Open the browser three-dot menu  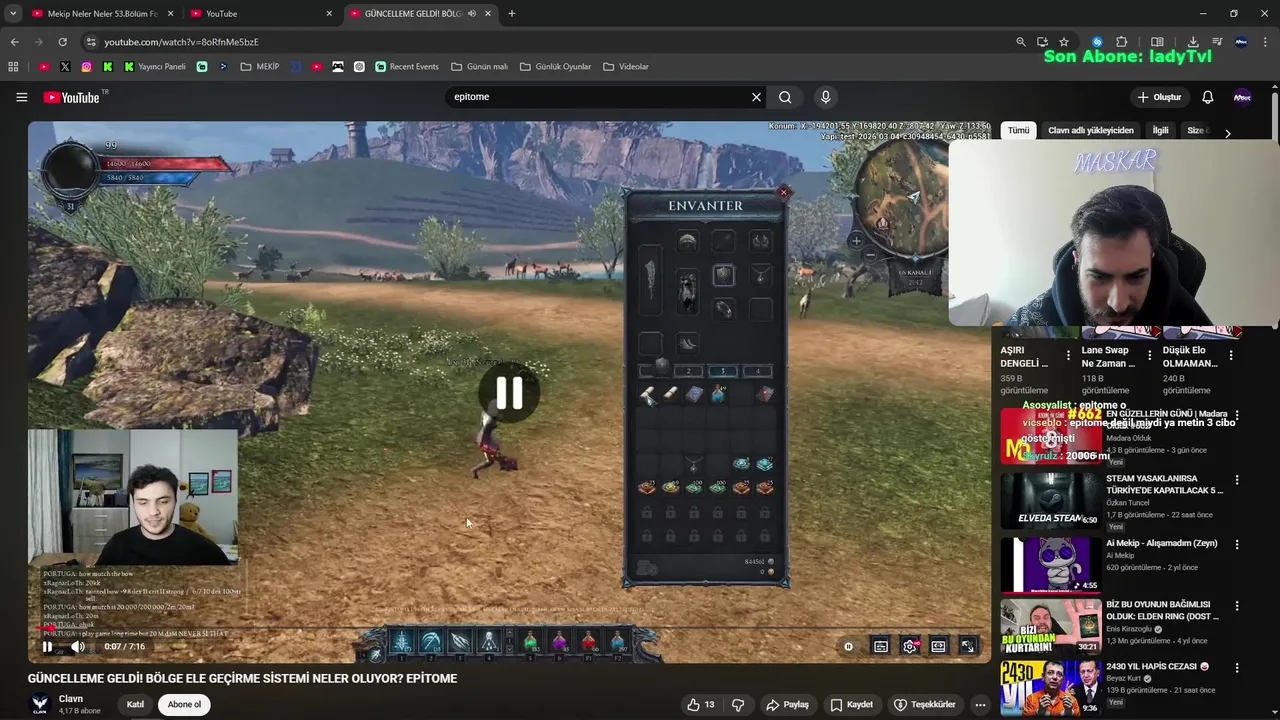(1266, 42)
